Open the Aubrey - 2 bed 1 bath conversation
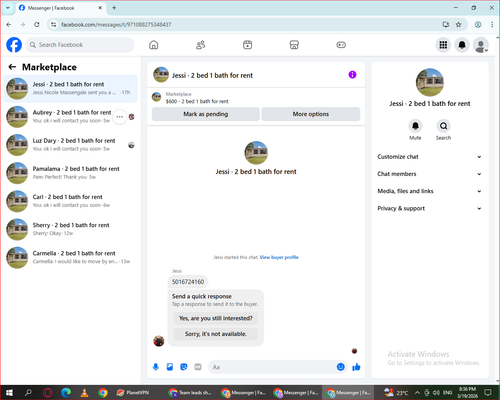This screenshot has height=400, width=500. click(x=70, y=117)
